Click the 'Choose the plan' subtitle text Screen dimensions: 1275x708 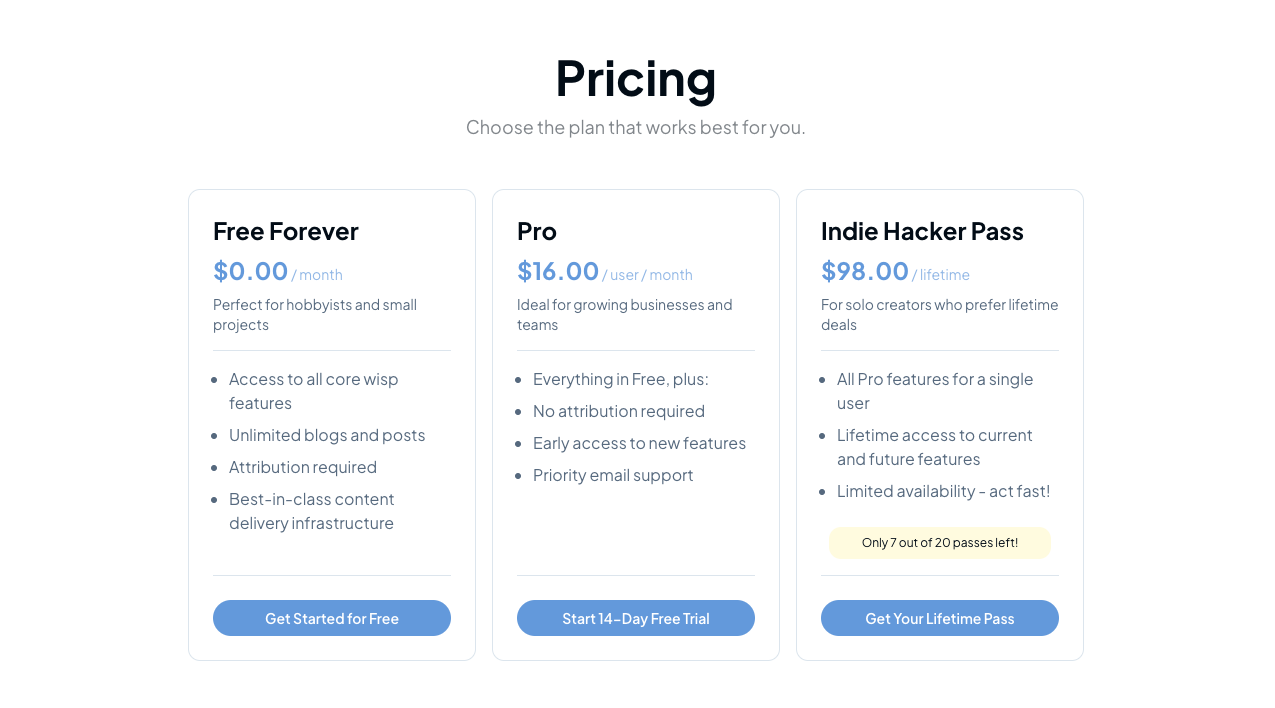635,127
